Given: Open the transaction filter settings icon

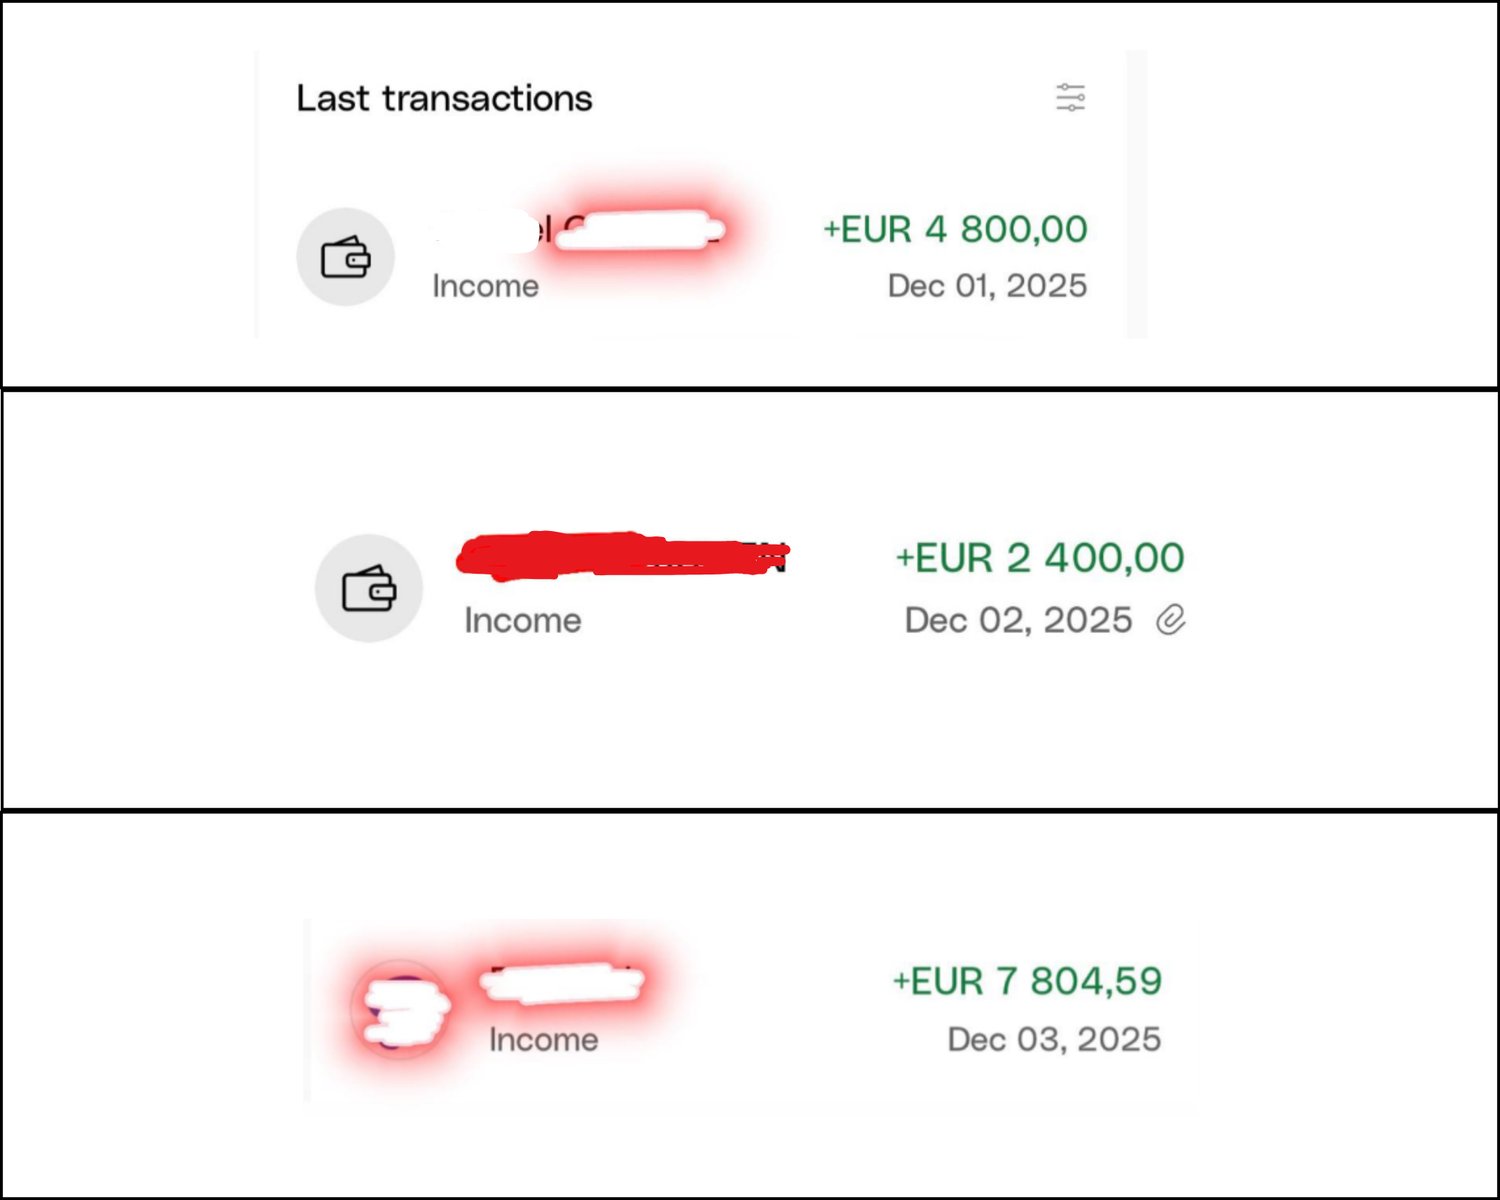Looking at the screenshot, I should pos(1070,98).
